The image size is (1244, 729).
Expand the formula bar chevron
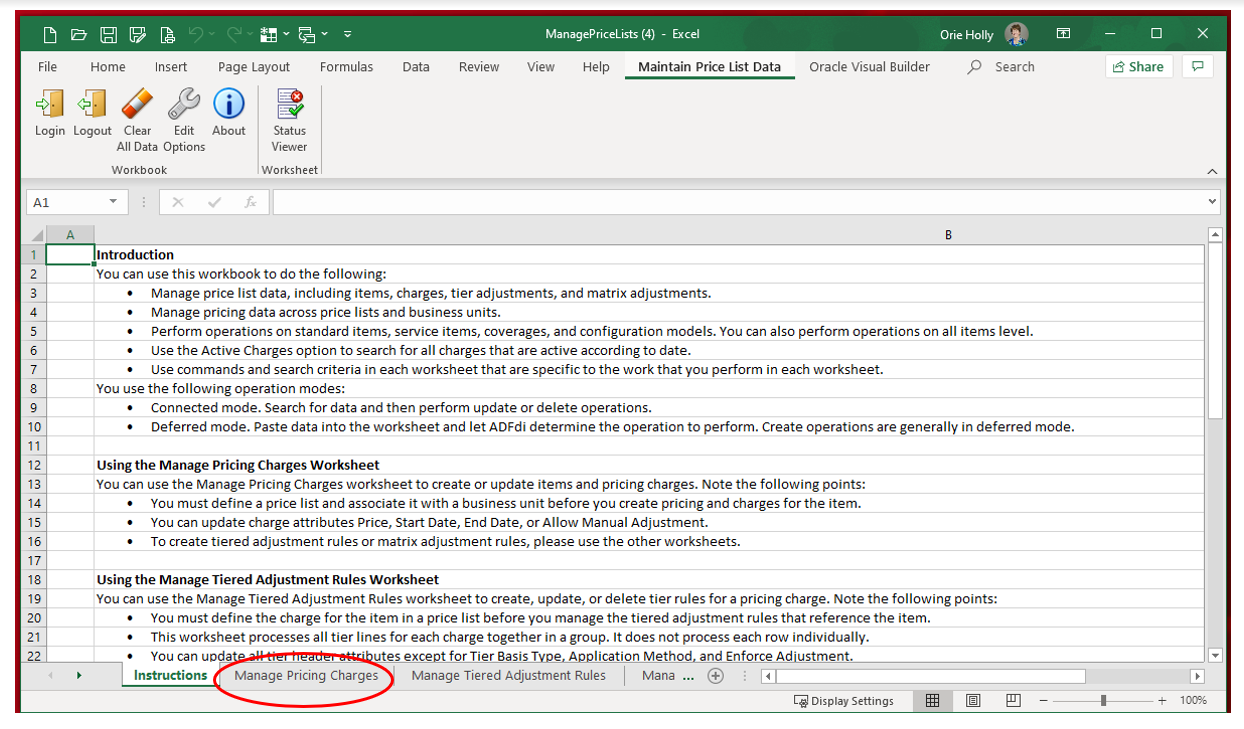[1213, 202]
